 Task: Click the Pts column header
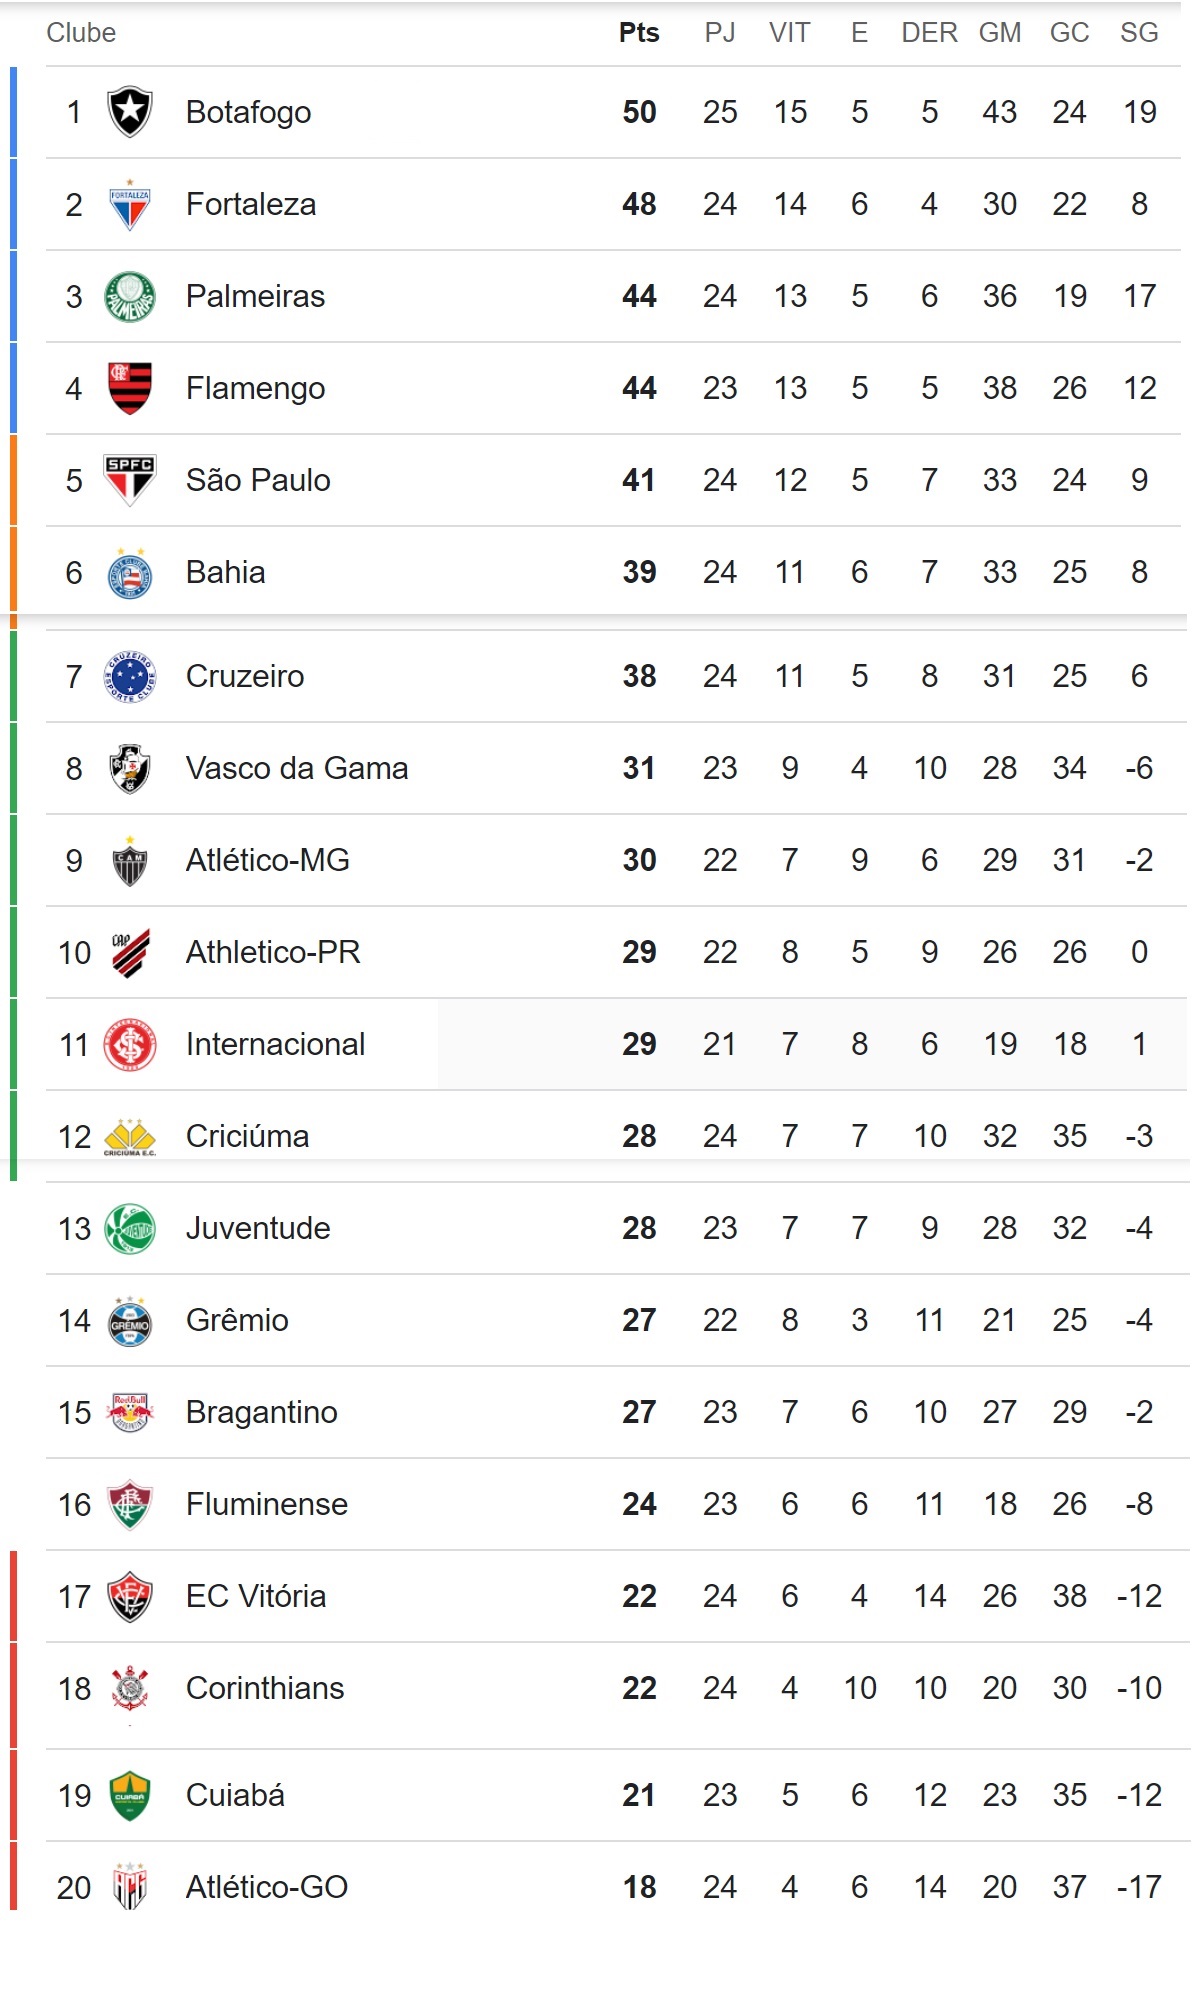pyautogui.click(x=639, y=33)
